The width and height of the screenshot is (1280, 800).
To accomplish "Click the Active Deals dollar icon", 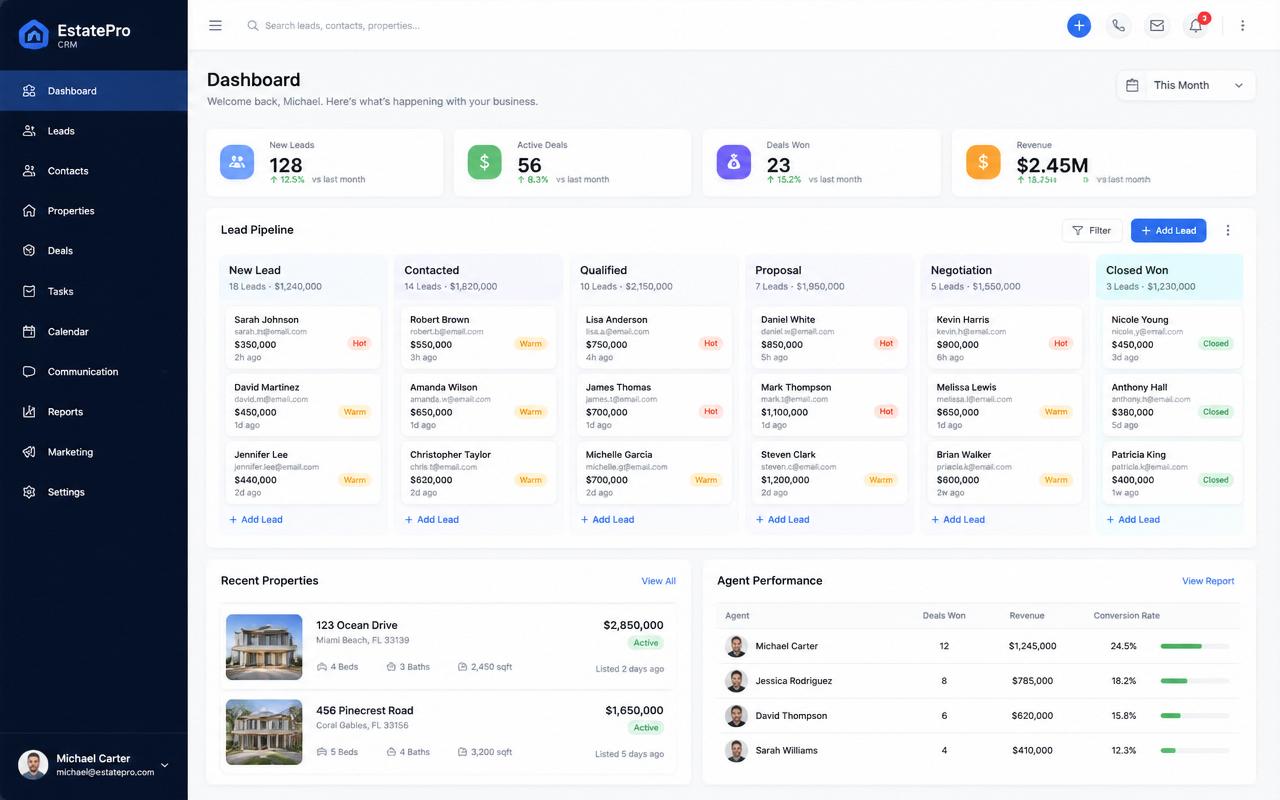I will [485, 162].
